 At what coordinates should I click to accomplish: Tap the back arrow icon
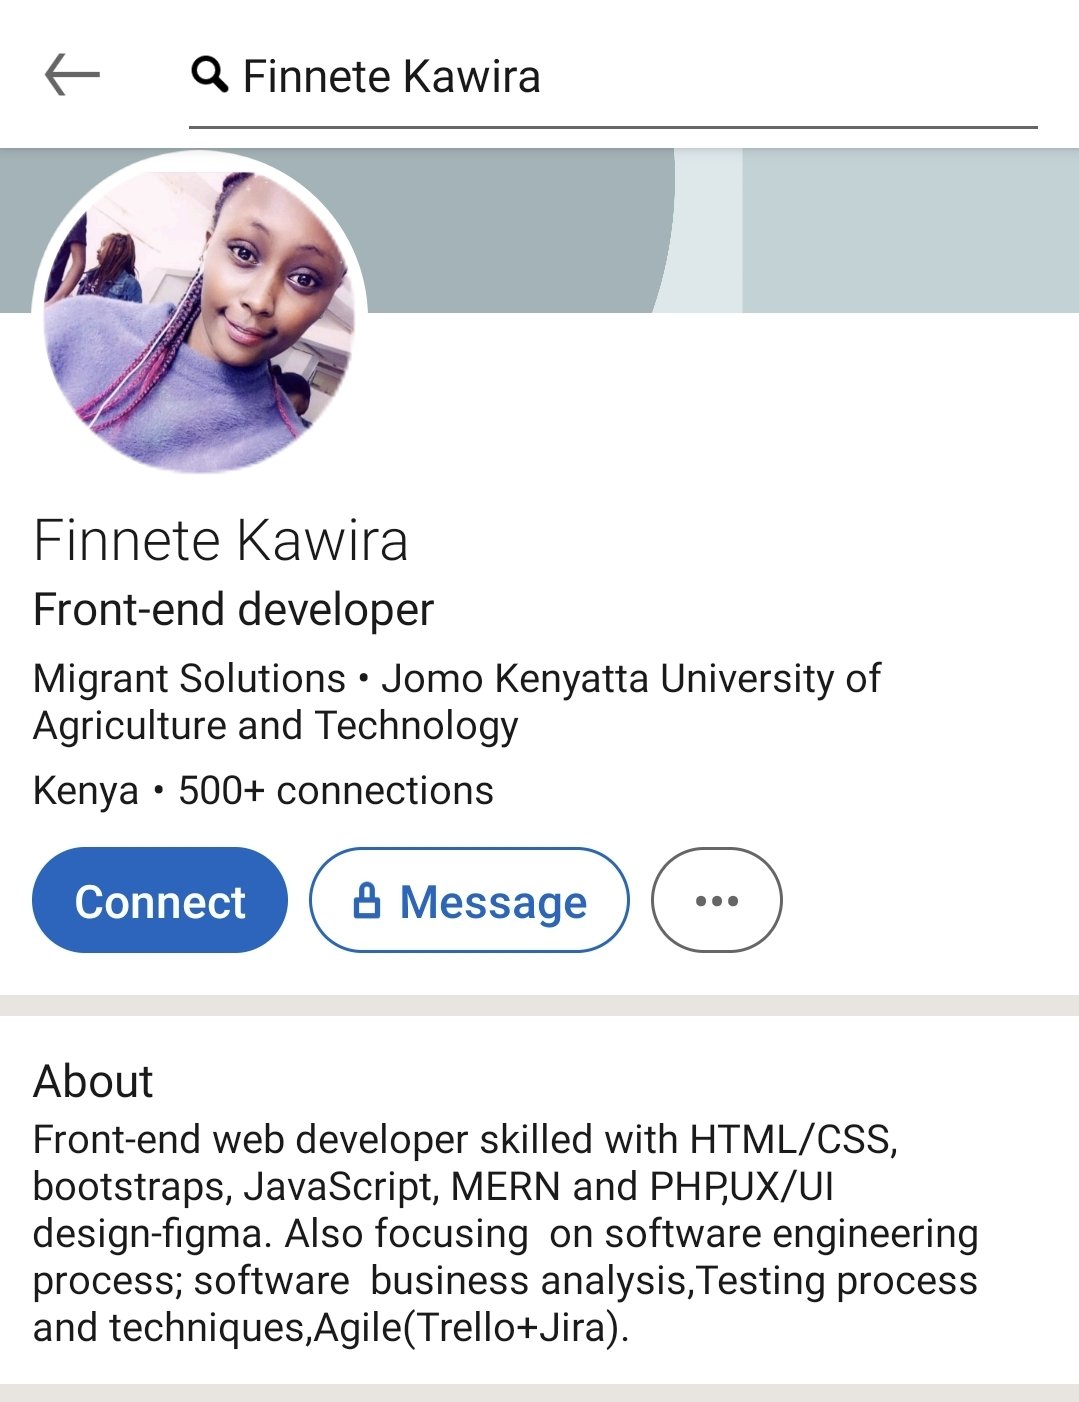click(x=72, y=75)
